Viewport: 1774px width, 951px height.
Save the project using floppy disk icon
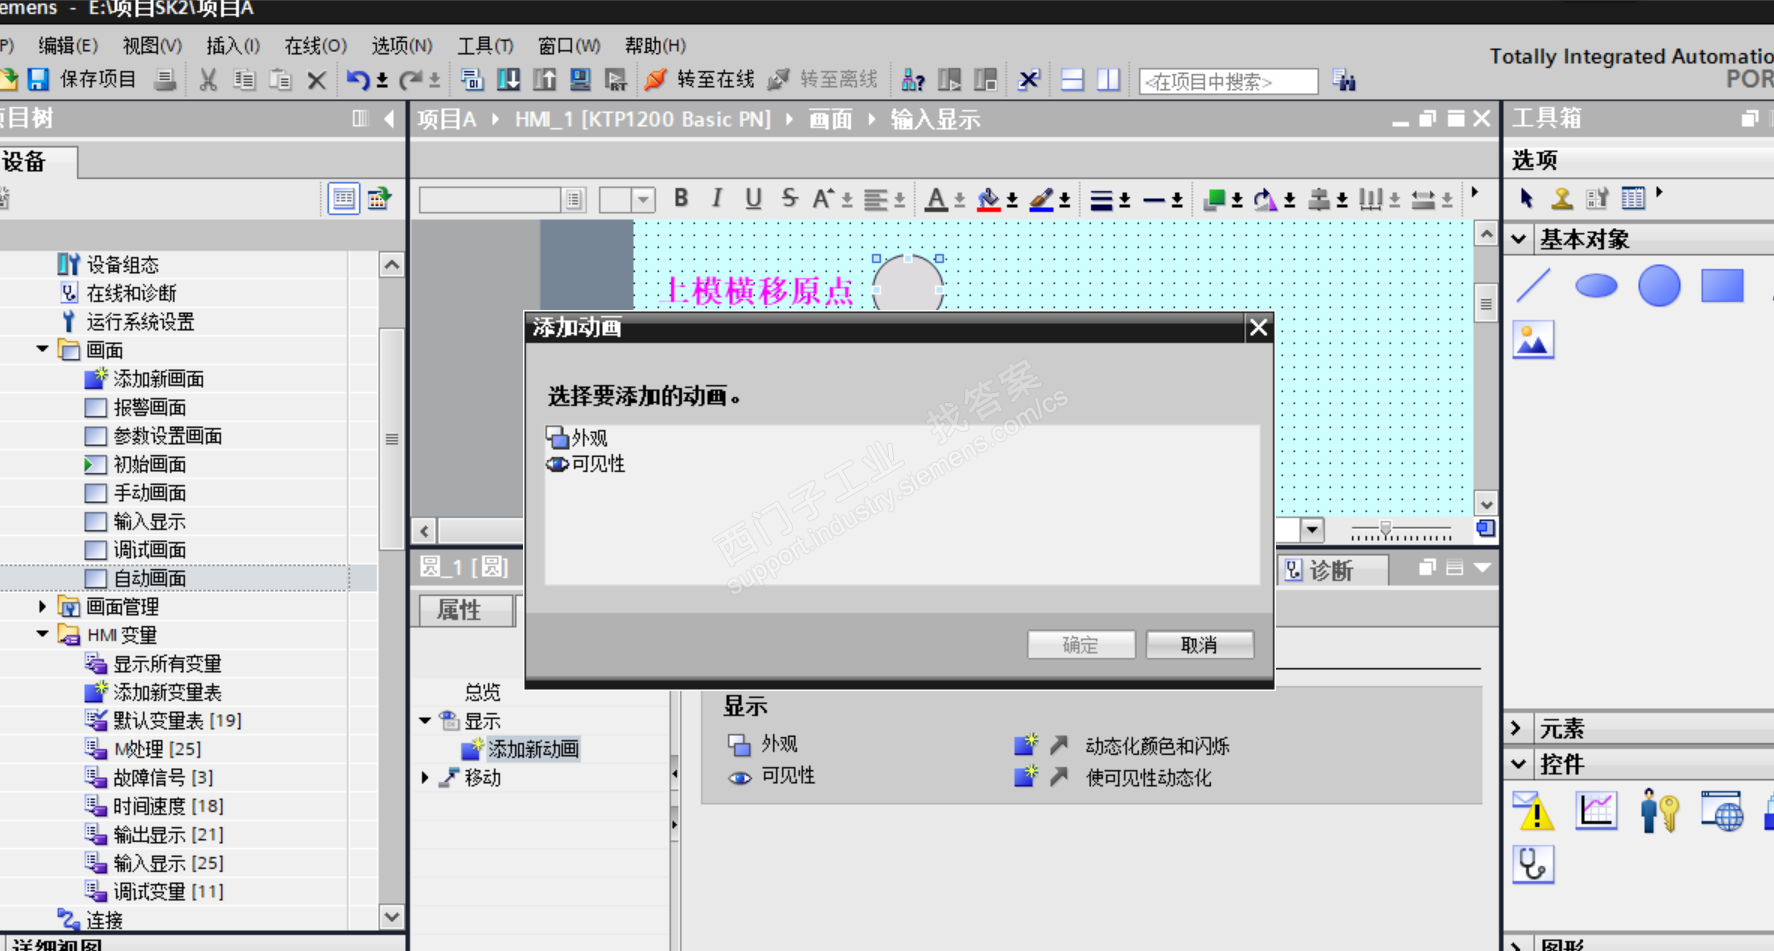[x=39, y=79]
